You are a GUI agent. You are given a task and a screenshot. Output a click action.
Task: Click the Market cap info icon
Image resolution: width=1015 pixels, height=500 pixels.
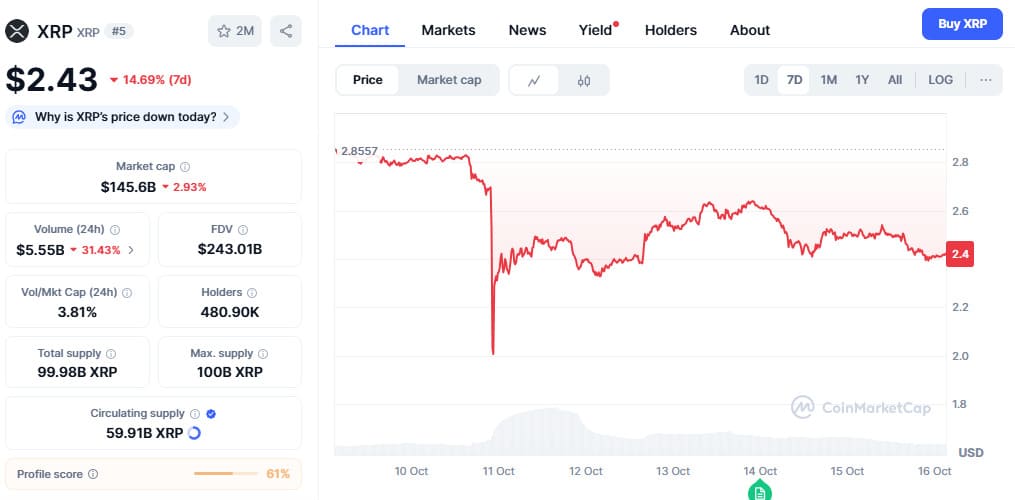(x=185, y=167)
